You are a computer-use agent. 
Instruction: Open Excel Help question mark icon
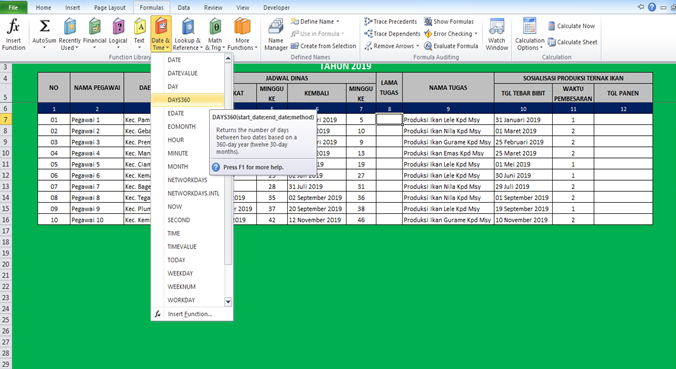click(652, 7)
